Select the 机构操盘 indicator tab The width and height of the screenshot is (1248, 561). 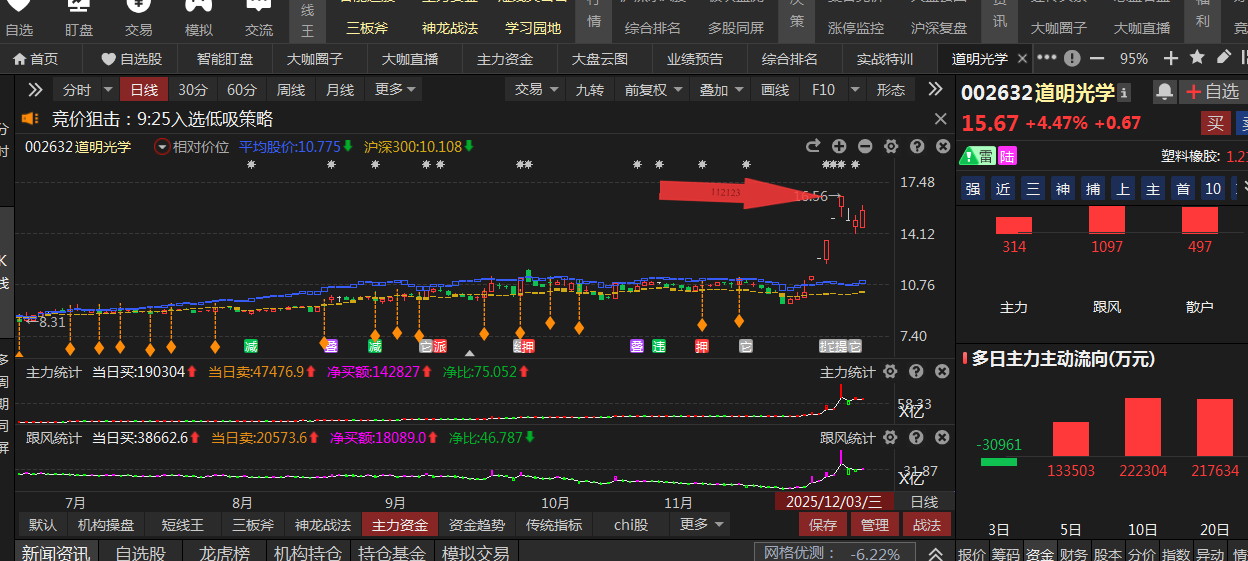(x=106, y=524)
